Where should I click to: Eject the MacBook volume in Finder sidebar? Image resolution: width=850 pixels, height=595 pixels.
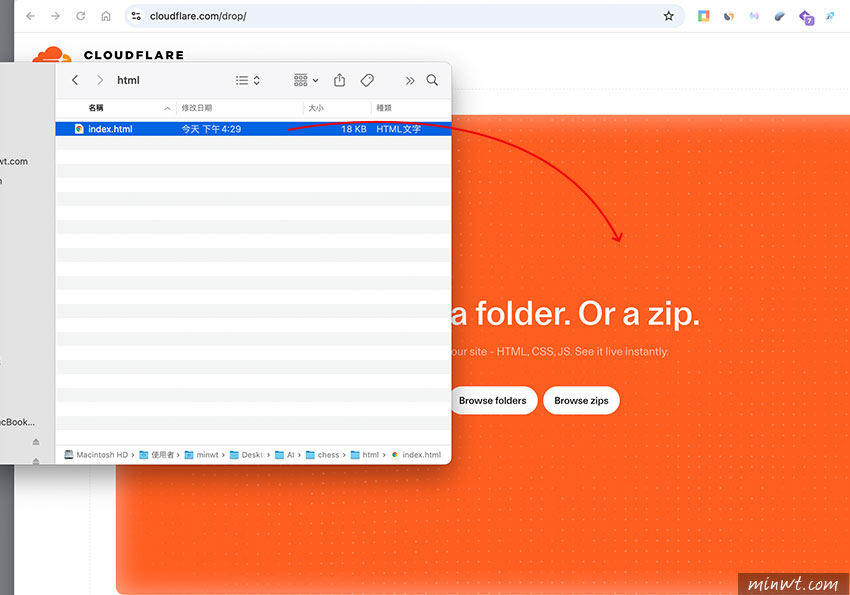coord(36,442)
